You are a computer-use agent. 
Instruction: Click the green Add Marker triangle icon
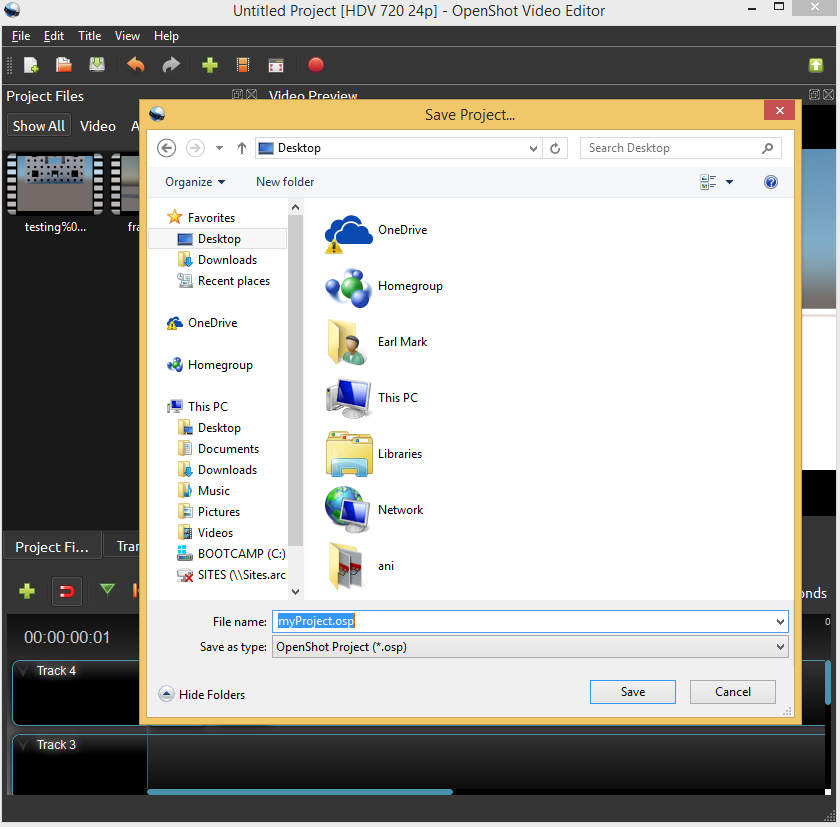(x=108, y=590)
